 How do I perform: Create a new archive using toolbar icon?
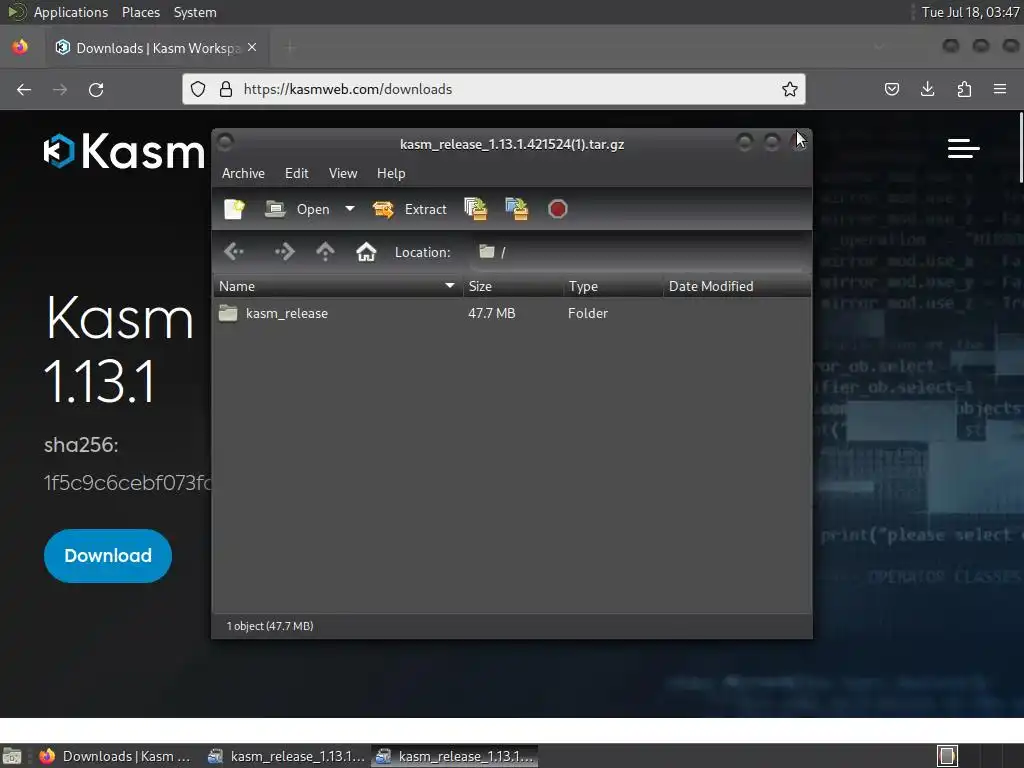234,209
